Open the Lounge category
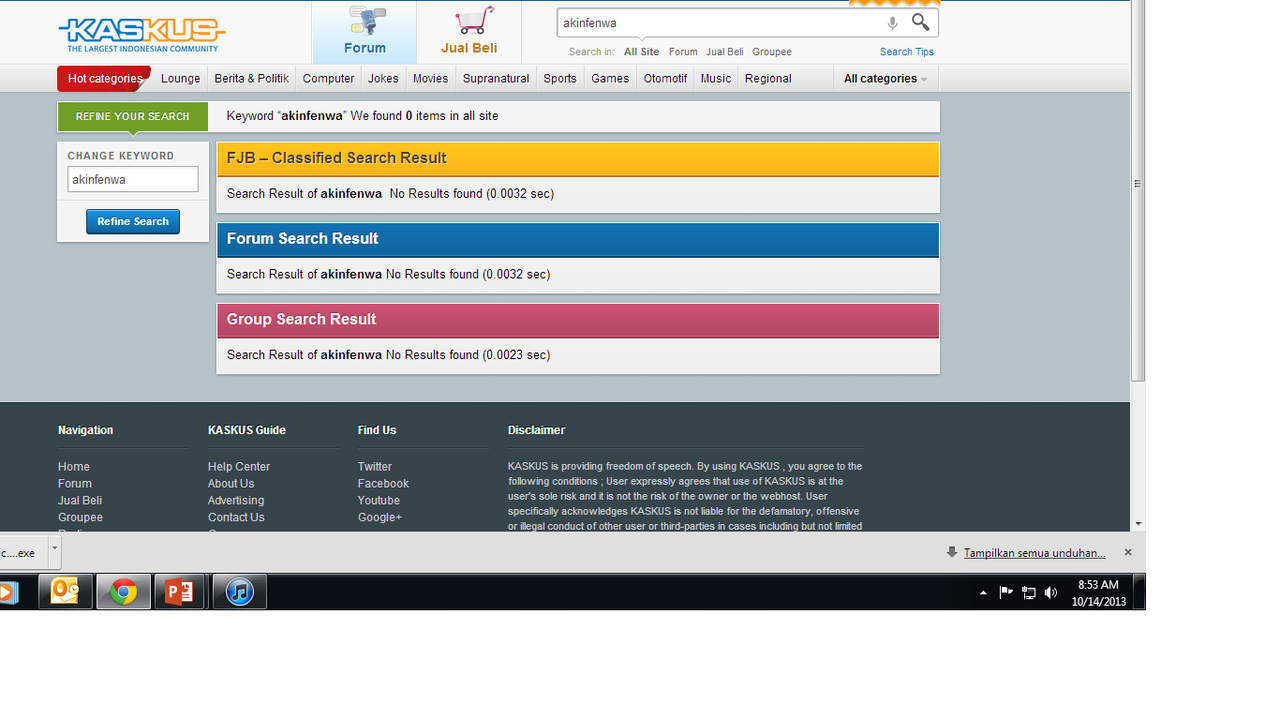This screenshot has height=720, width=1280. (x=181, y=79)
